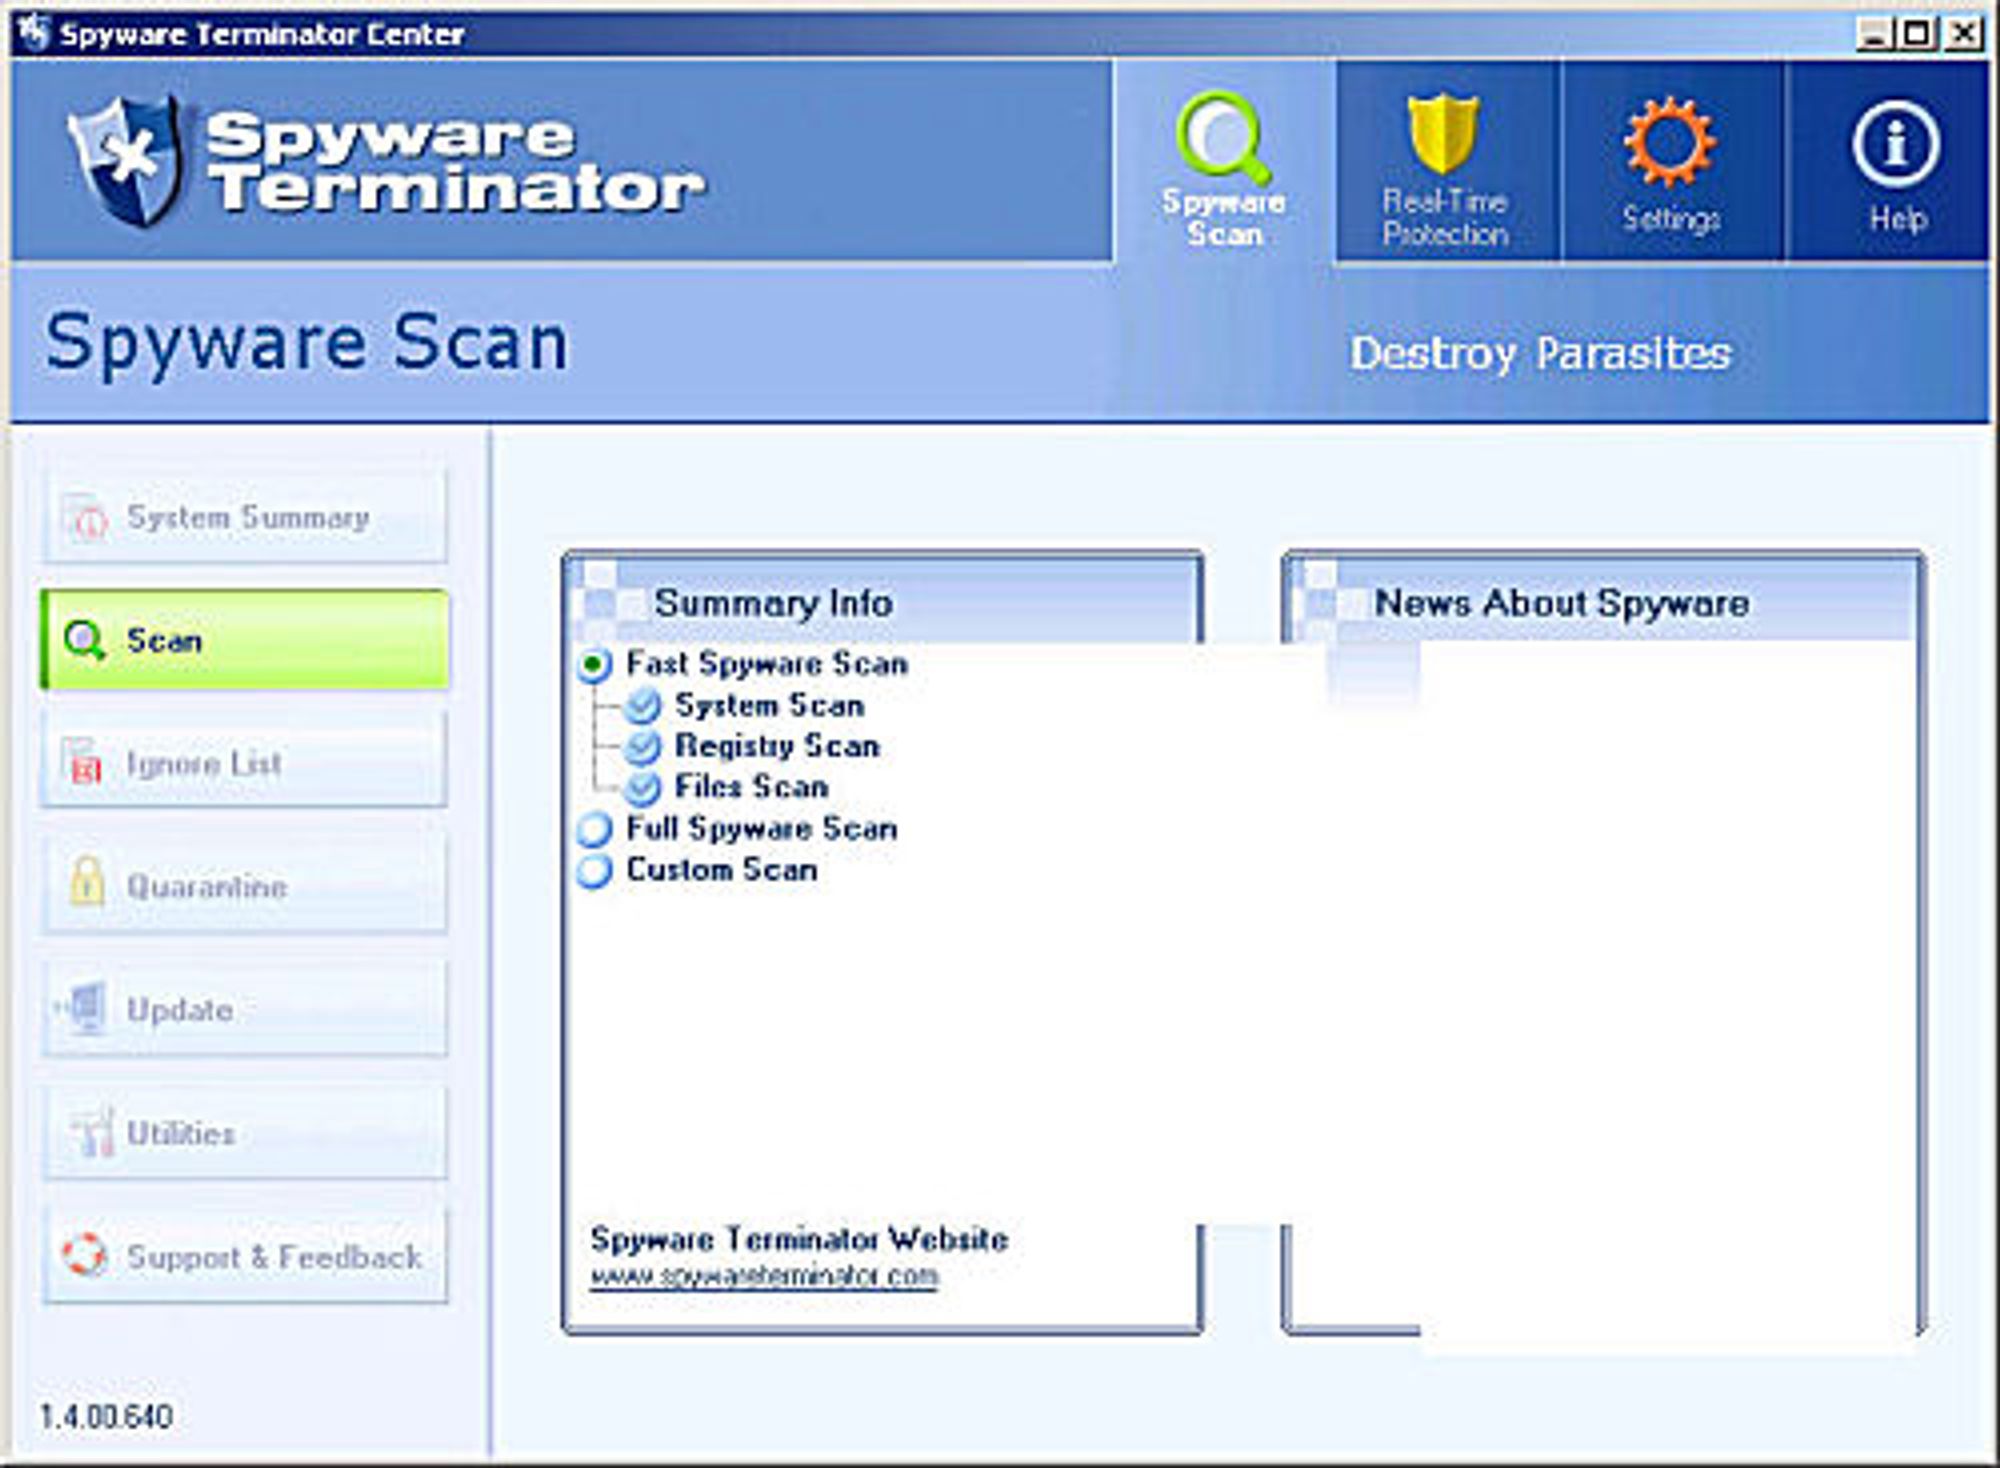Screen dimensions: 2000x1468
Task: Open the www.spywareterminator.com link
Action: coord(764,1277)
